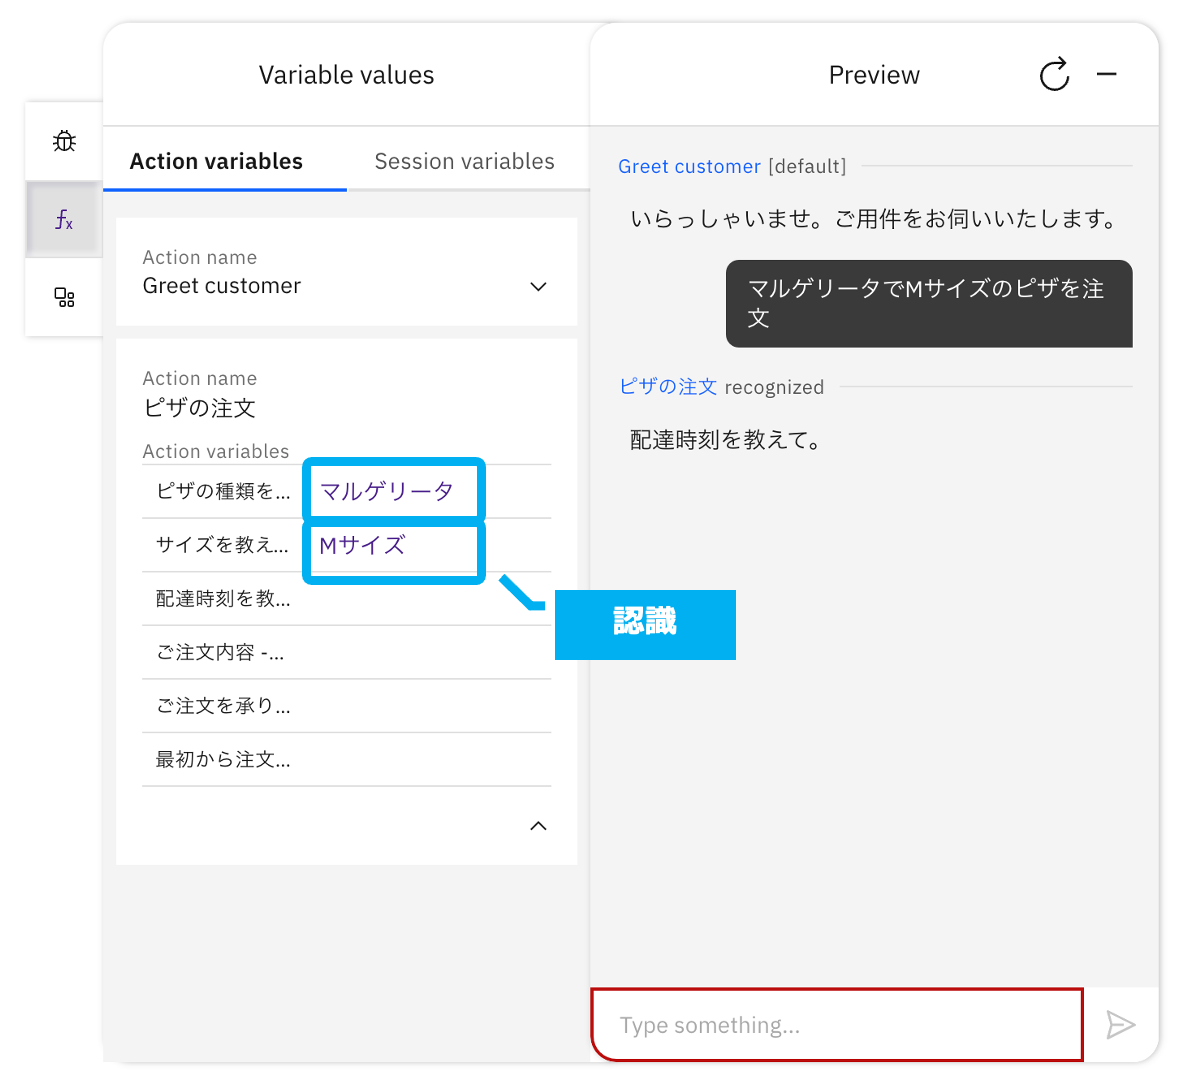Open the debug bug icon panel
The width and height of the screenshot is (1184, 1080).
click(x=64, y=141)
